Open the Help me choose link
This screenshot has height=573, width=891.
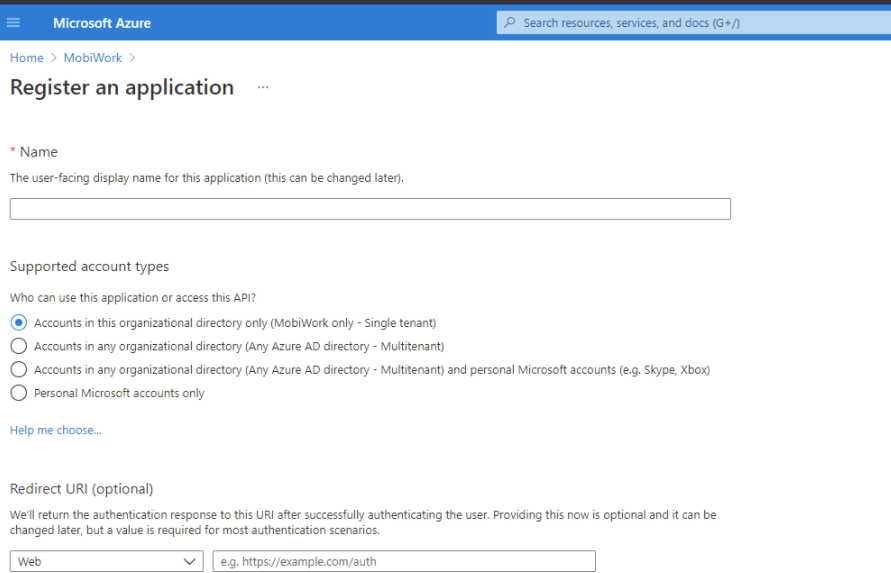pos(55,430)
